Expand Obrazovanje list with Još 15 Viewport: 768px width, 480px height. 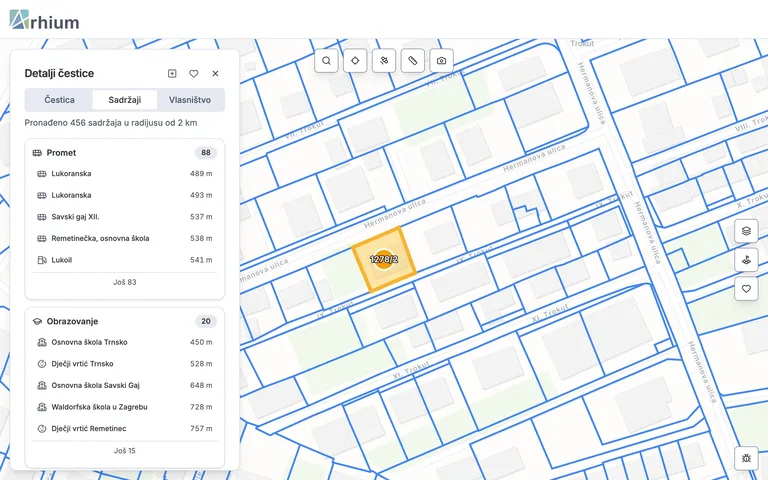[124, 451]
